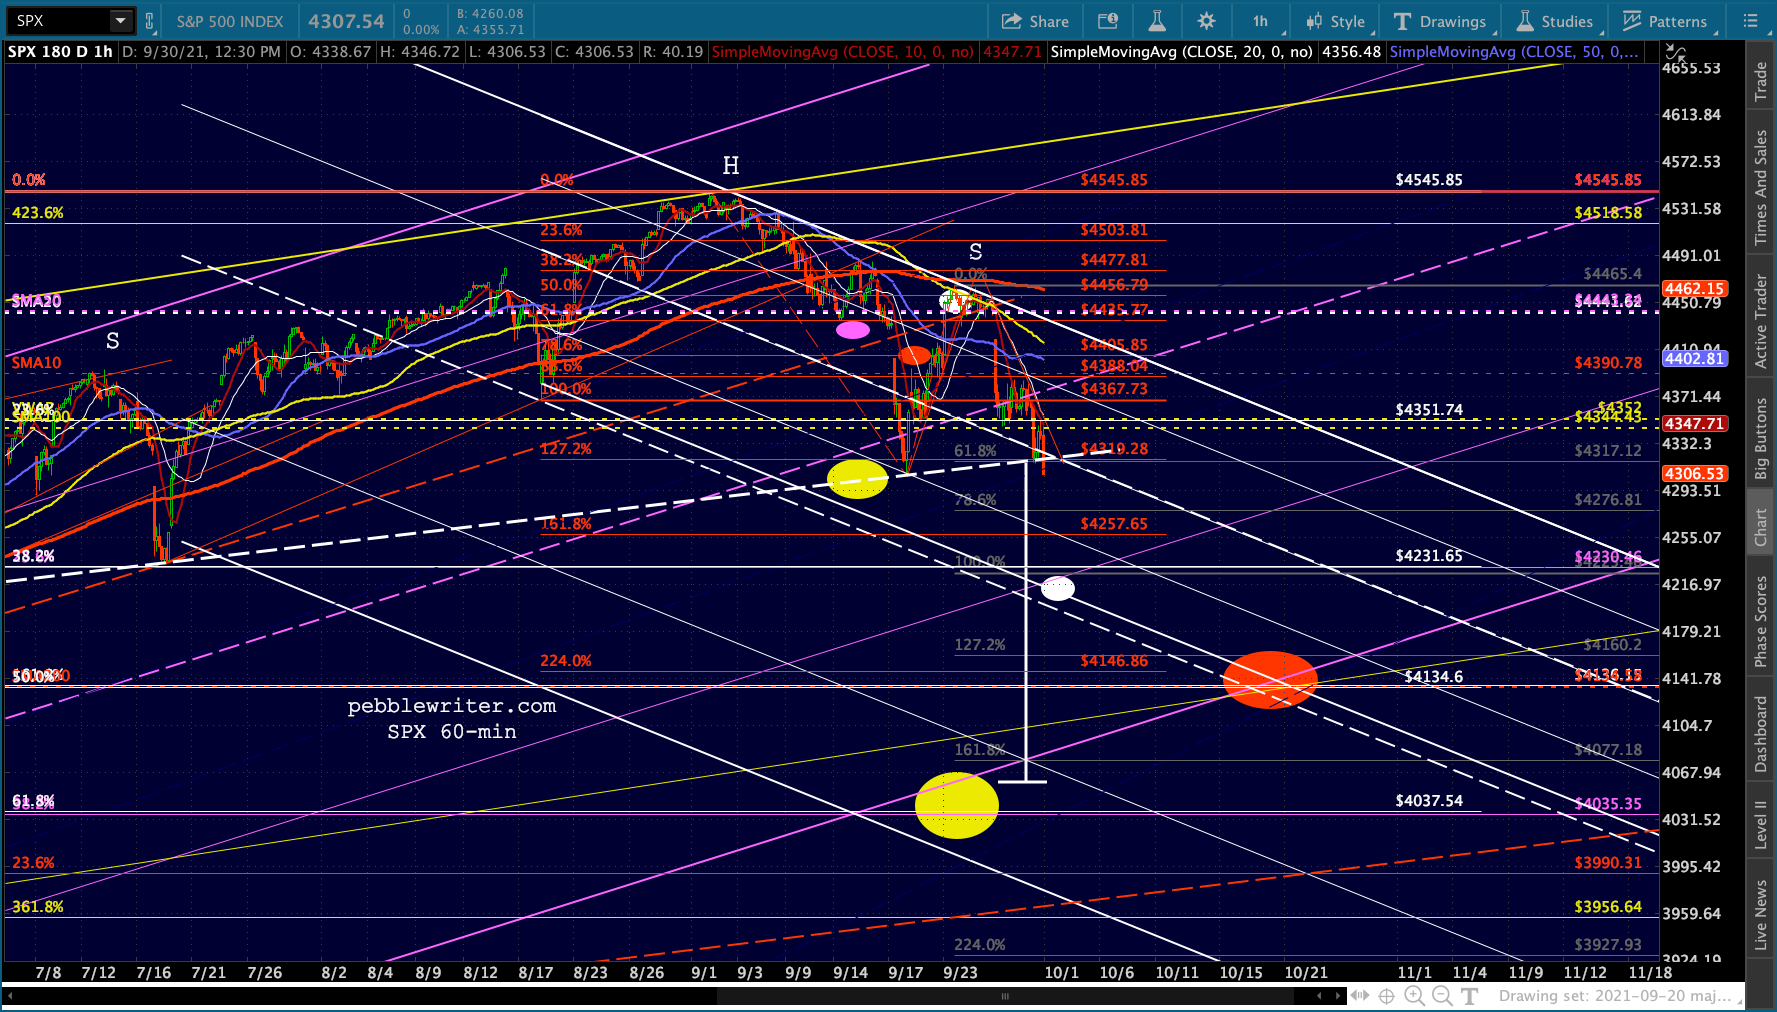The height and width of the screenshot is (1012, 1777).
Task: Click the pink oval near the 9/14 drop
Action: 853,330
